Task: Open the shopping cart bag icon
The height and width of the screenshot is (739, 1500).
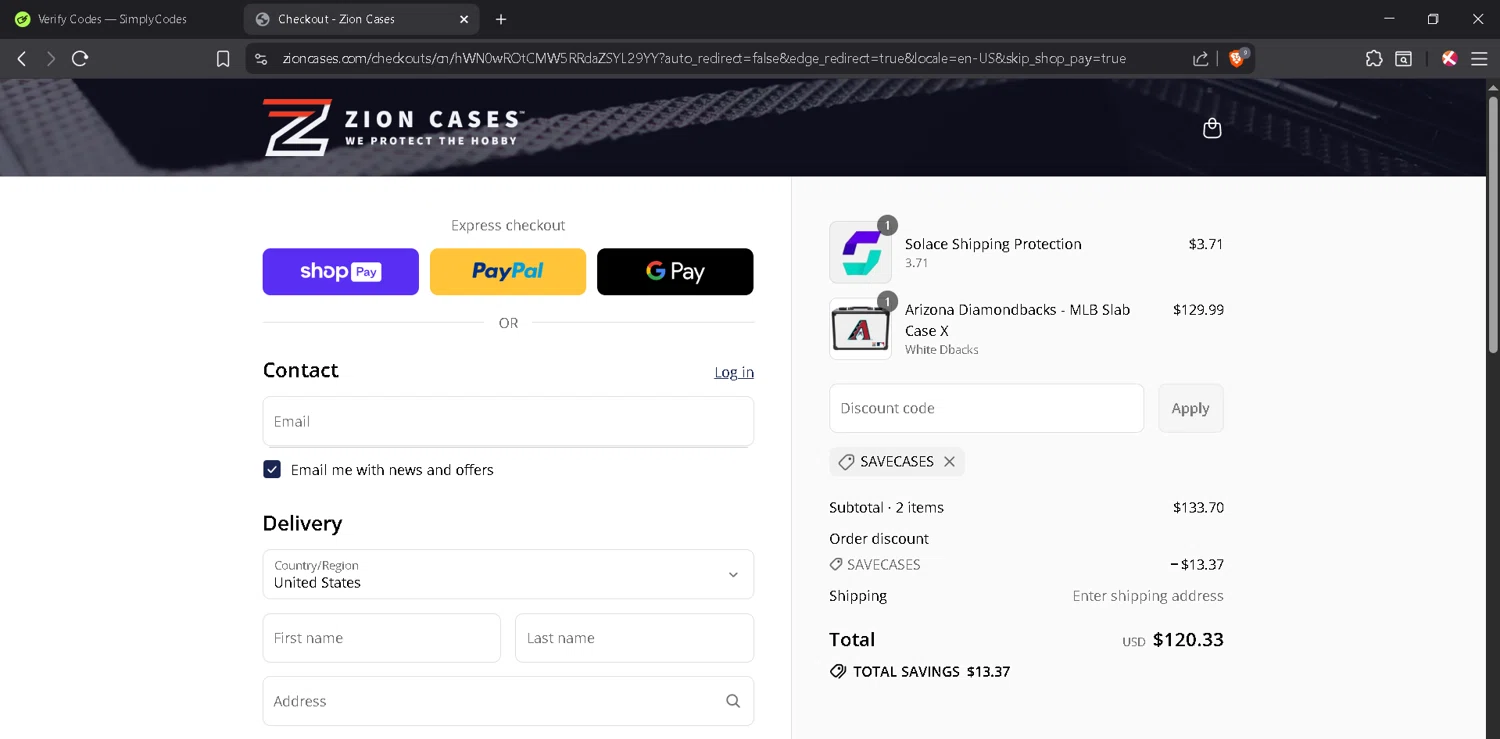Action: tap(1212, 128)
